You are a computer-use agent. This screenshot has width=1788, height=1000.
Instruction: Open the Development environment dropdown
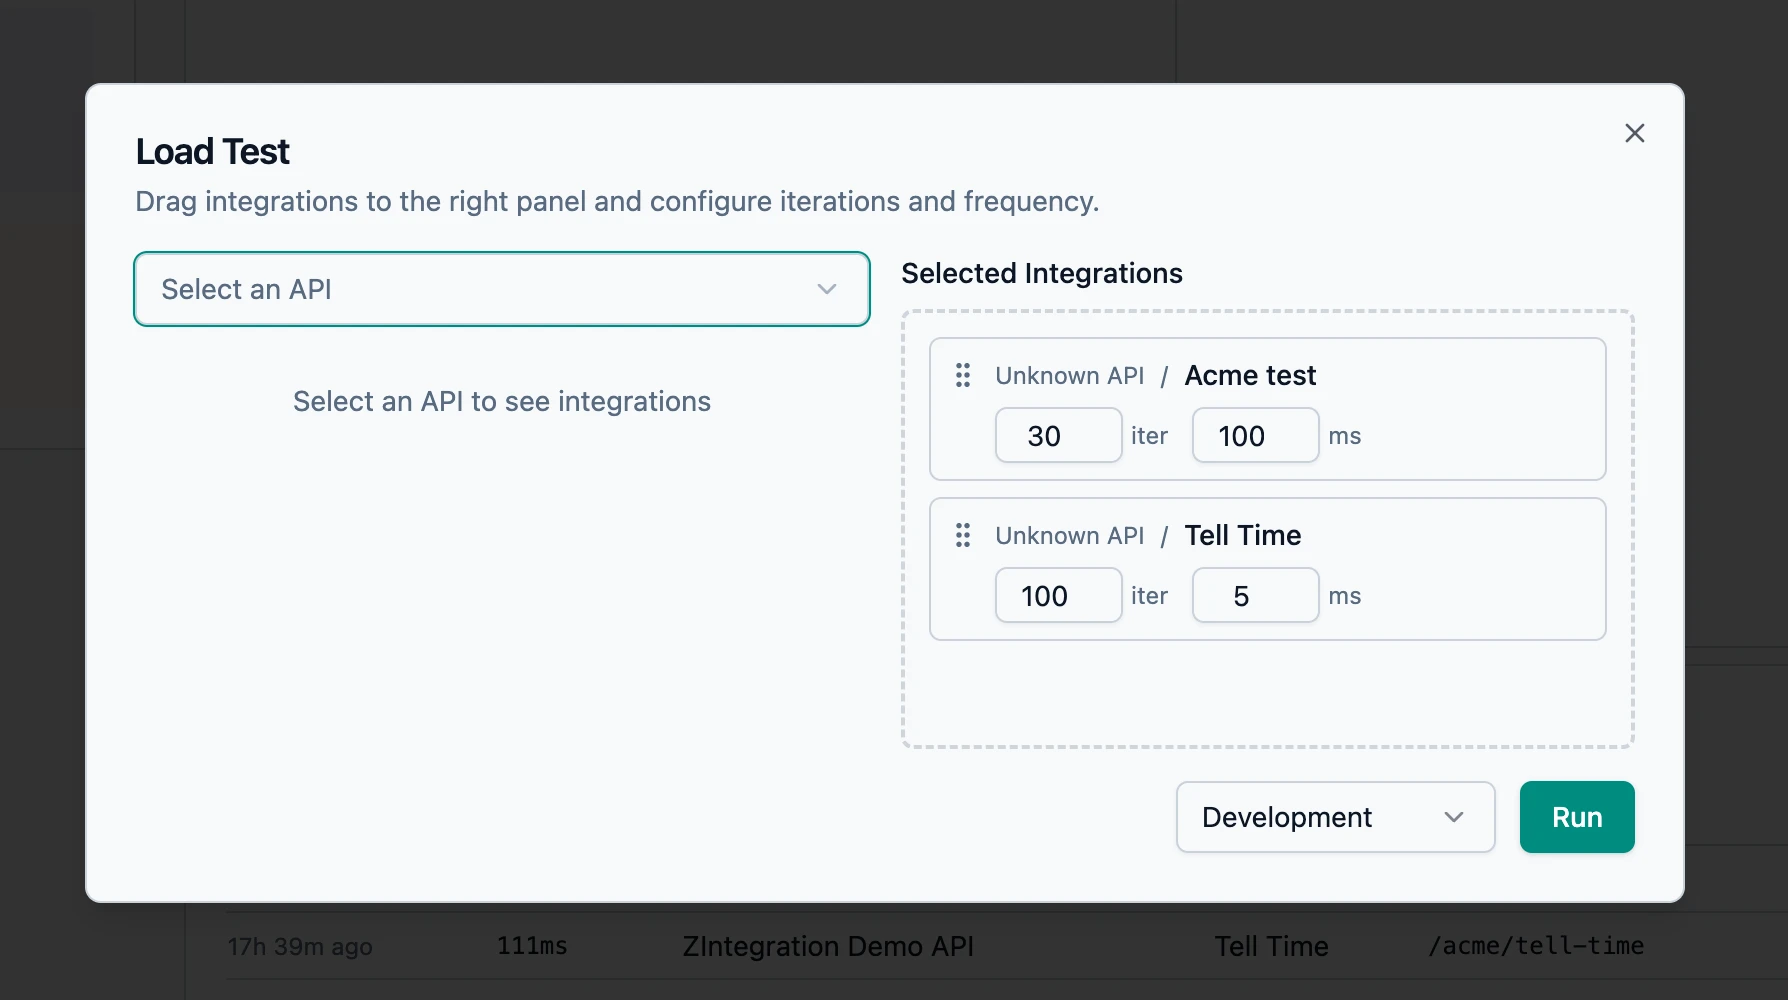pos(1335,817)
